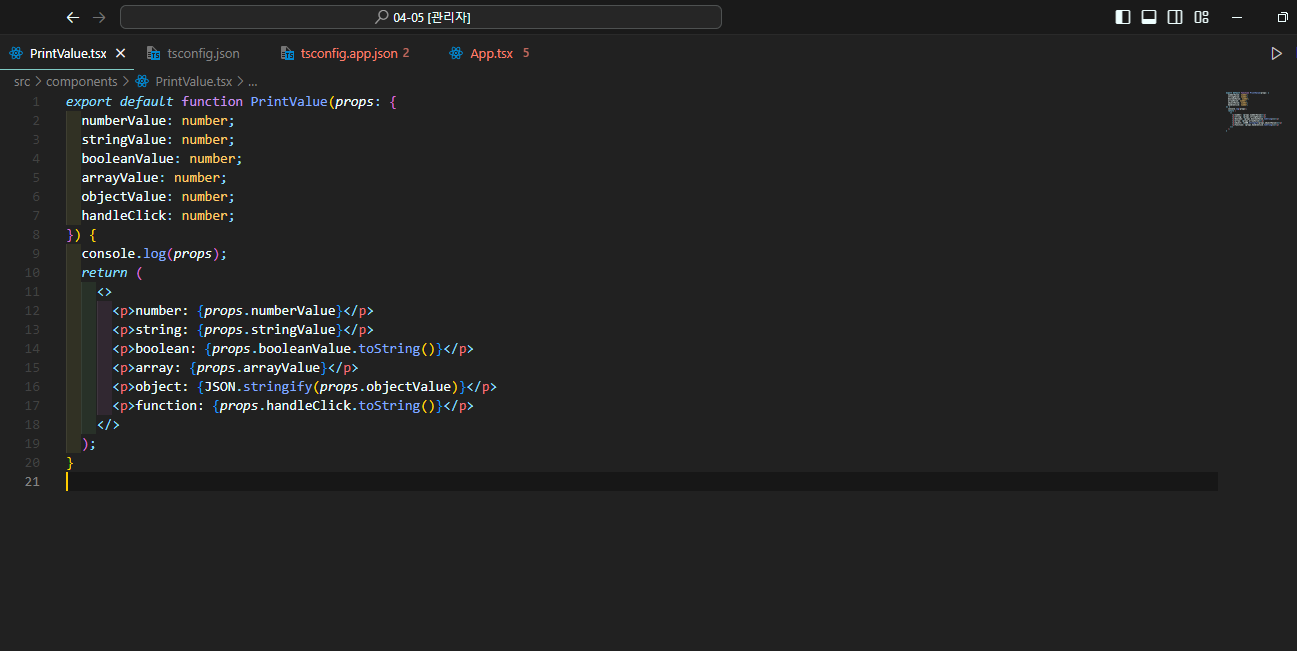The width and height of the screenshot is (1297, 651).
Task: Click line number 12 in the gutter
Action: pos(34,310)
